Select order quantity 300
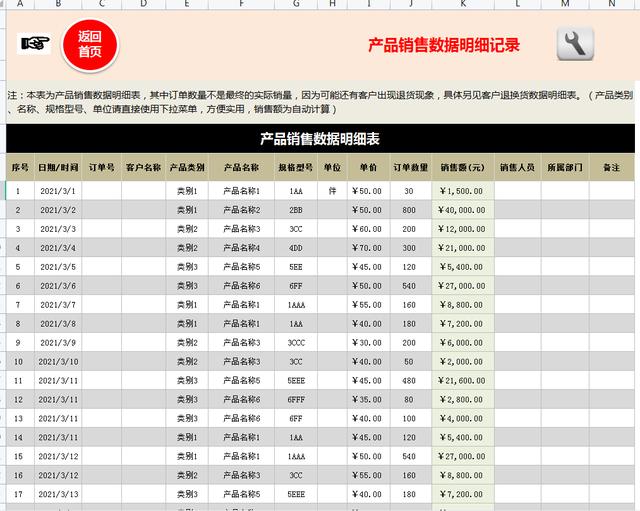The image size is (640, 511). 411,248
